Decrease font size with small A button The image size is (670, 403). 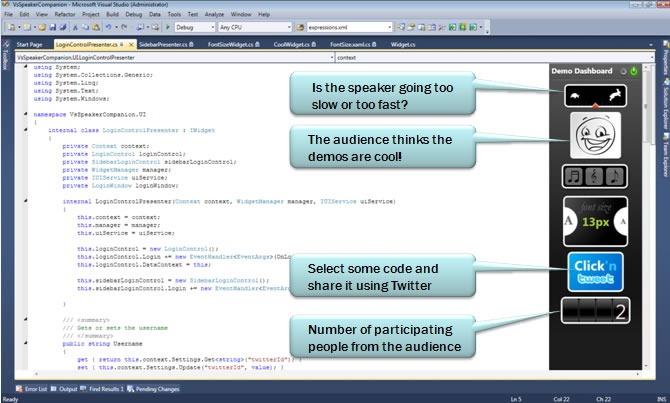point(622,221)
